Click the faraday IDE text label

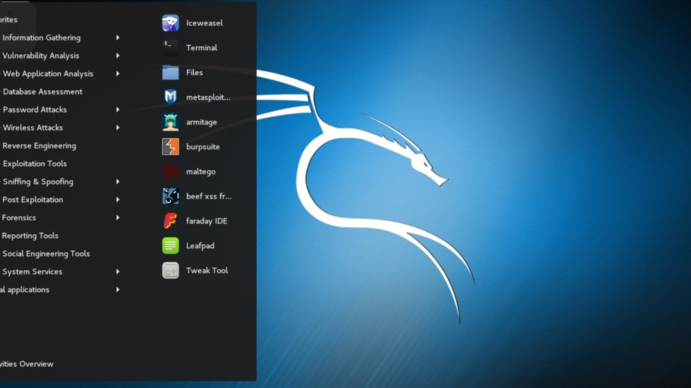pos(207,221)
